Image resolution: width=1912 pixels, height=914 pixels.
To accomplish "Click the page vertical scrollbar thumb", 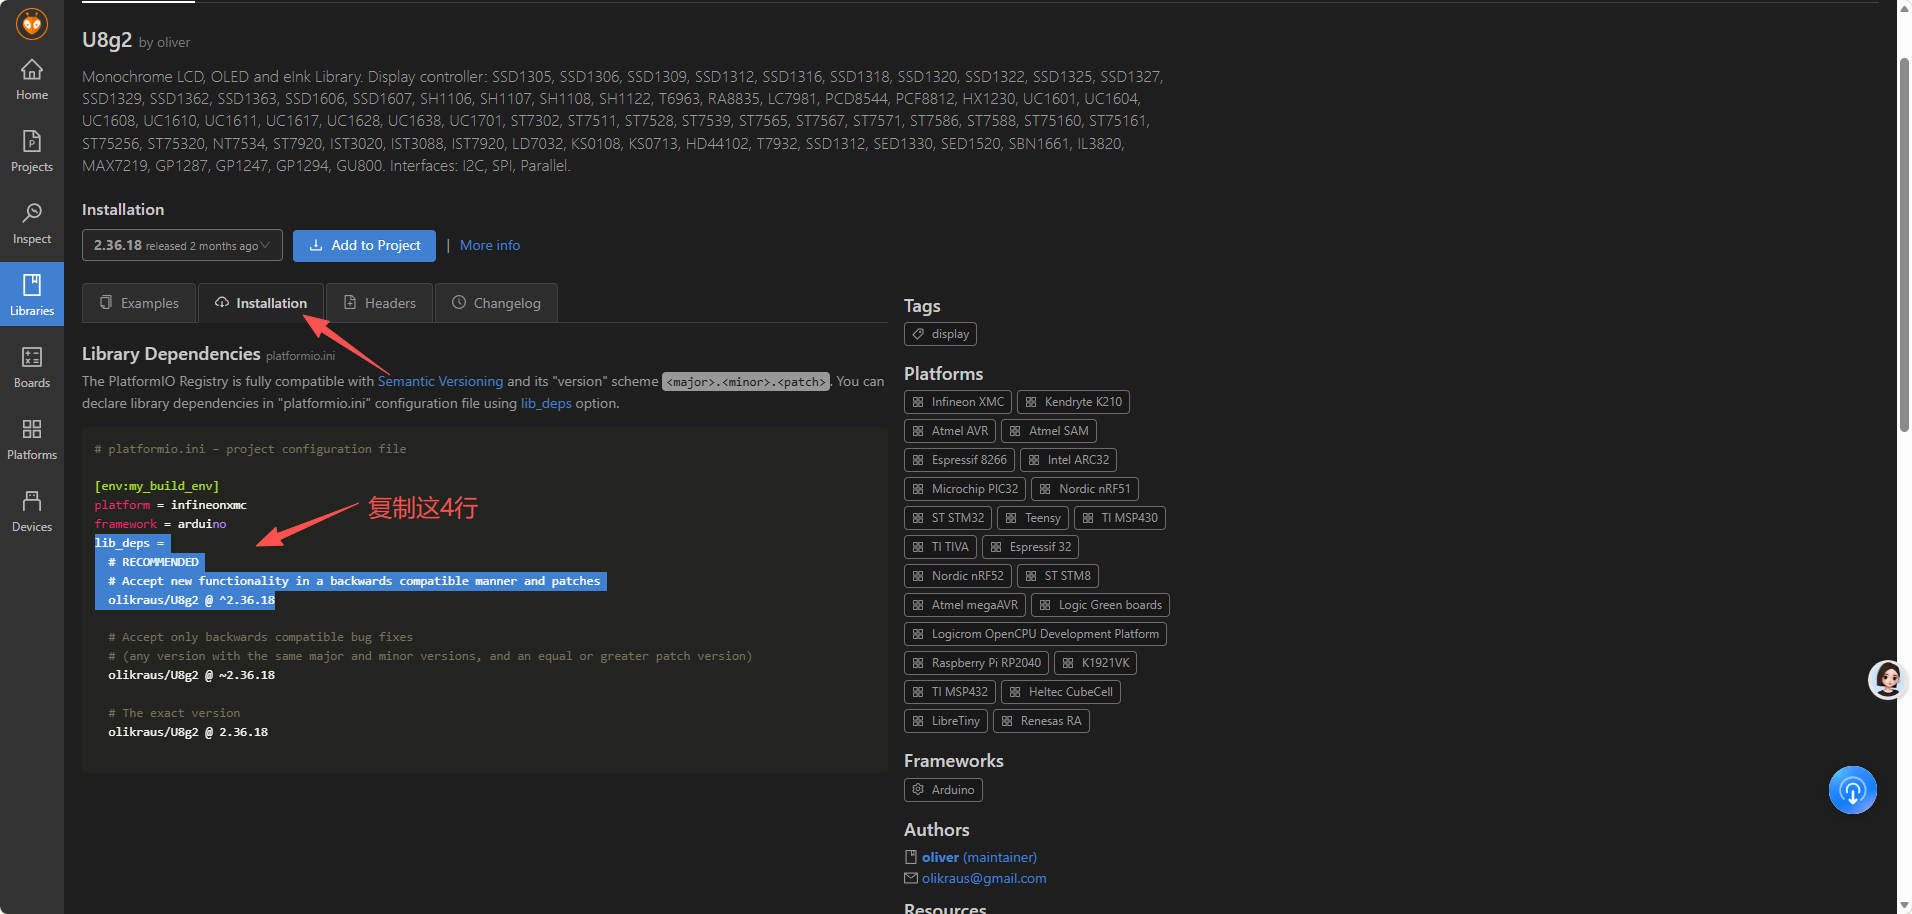I will click(1904, 245).
